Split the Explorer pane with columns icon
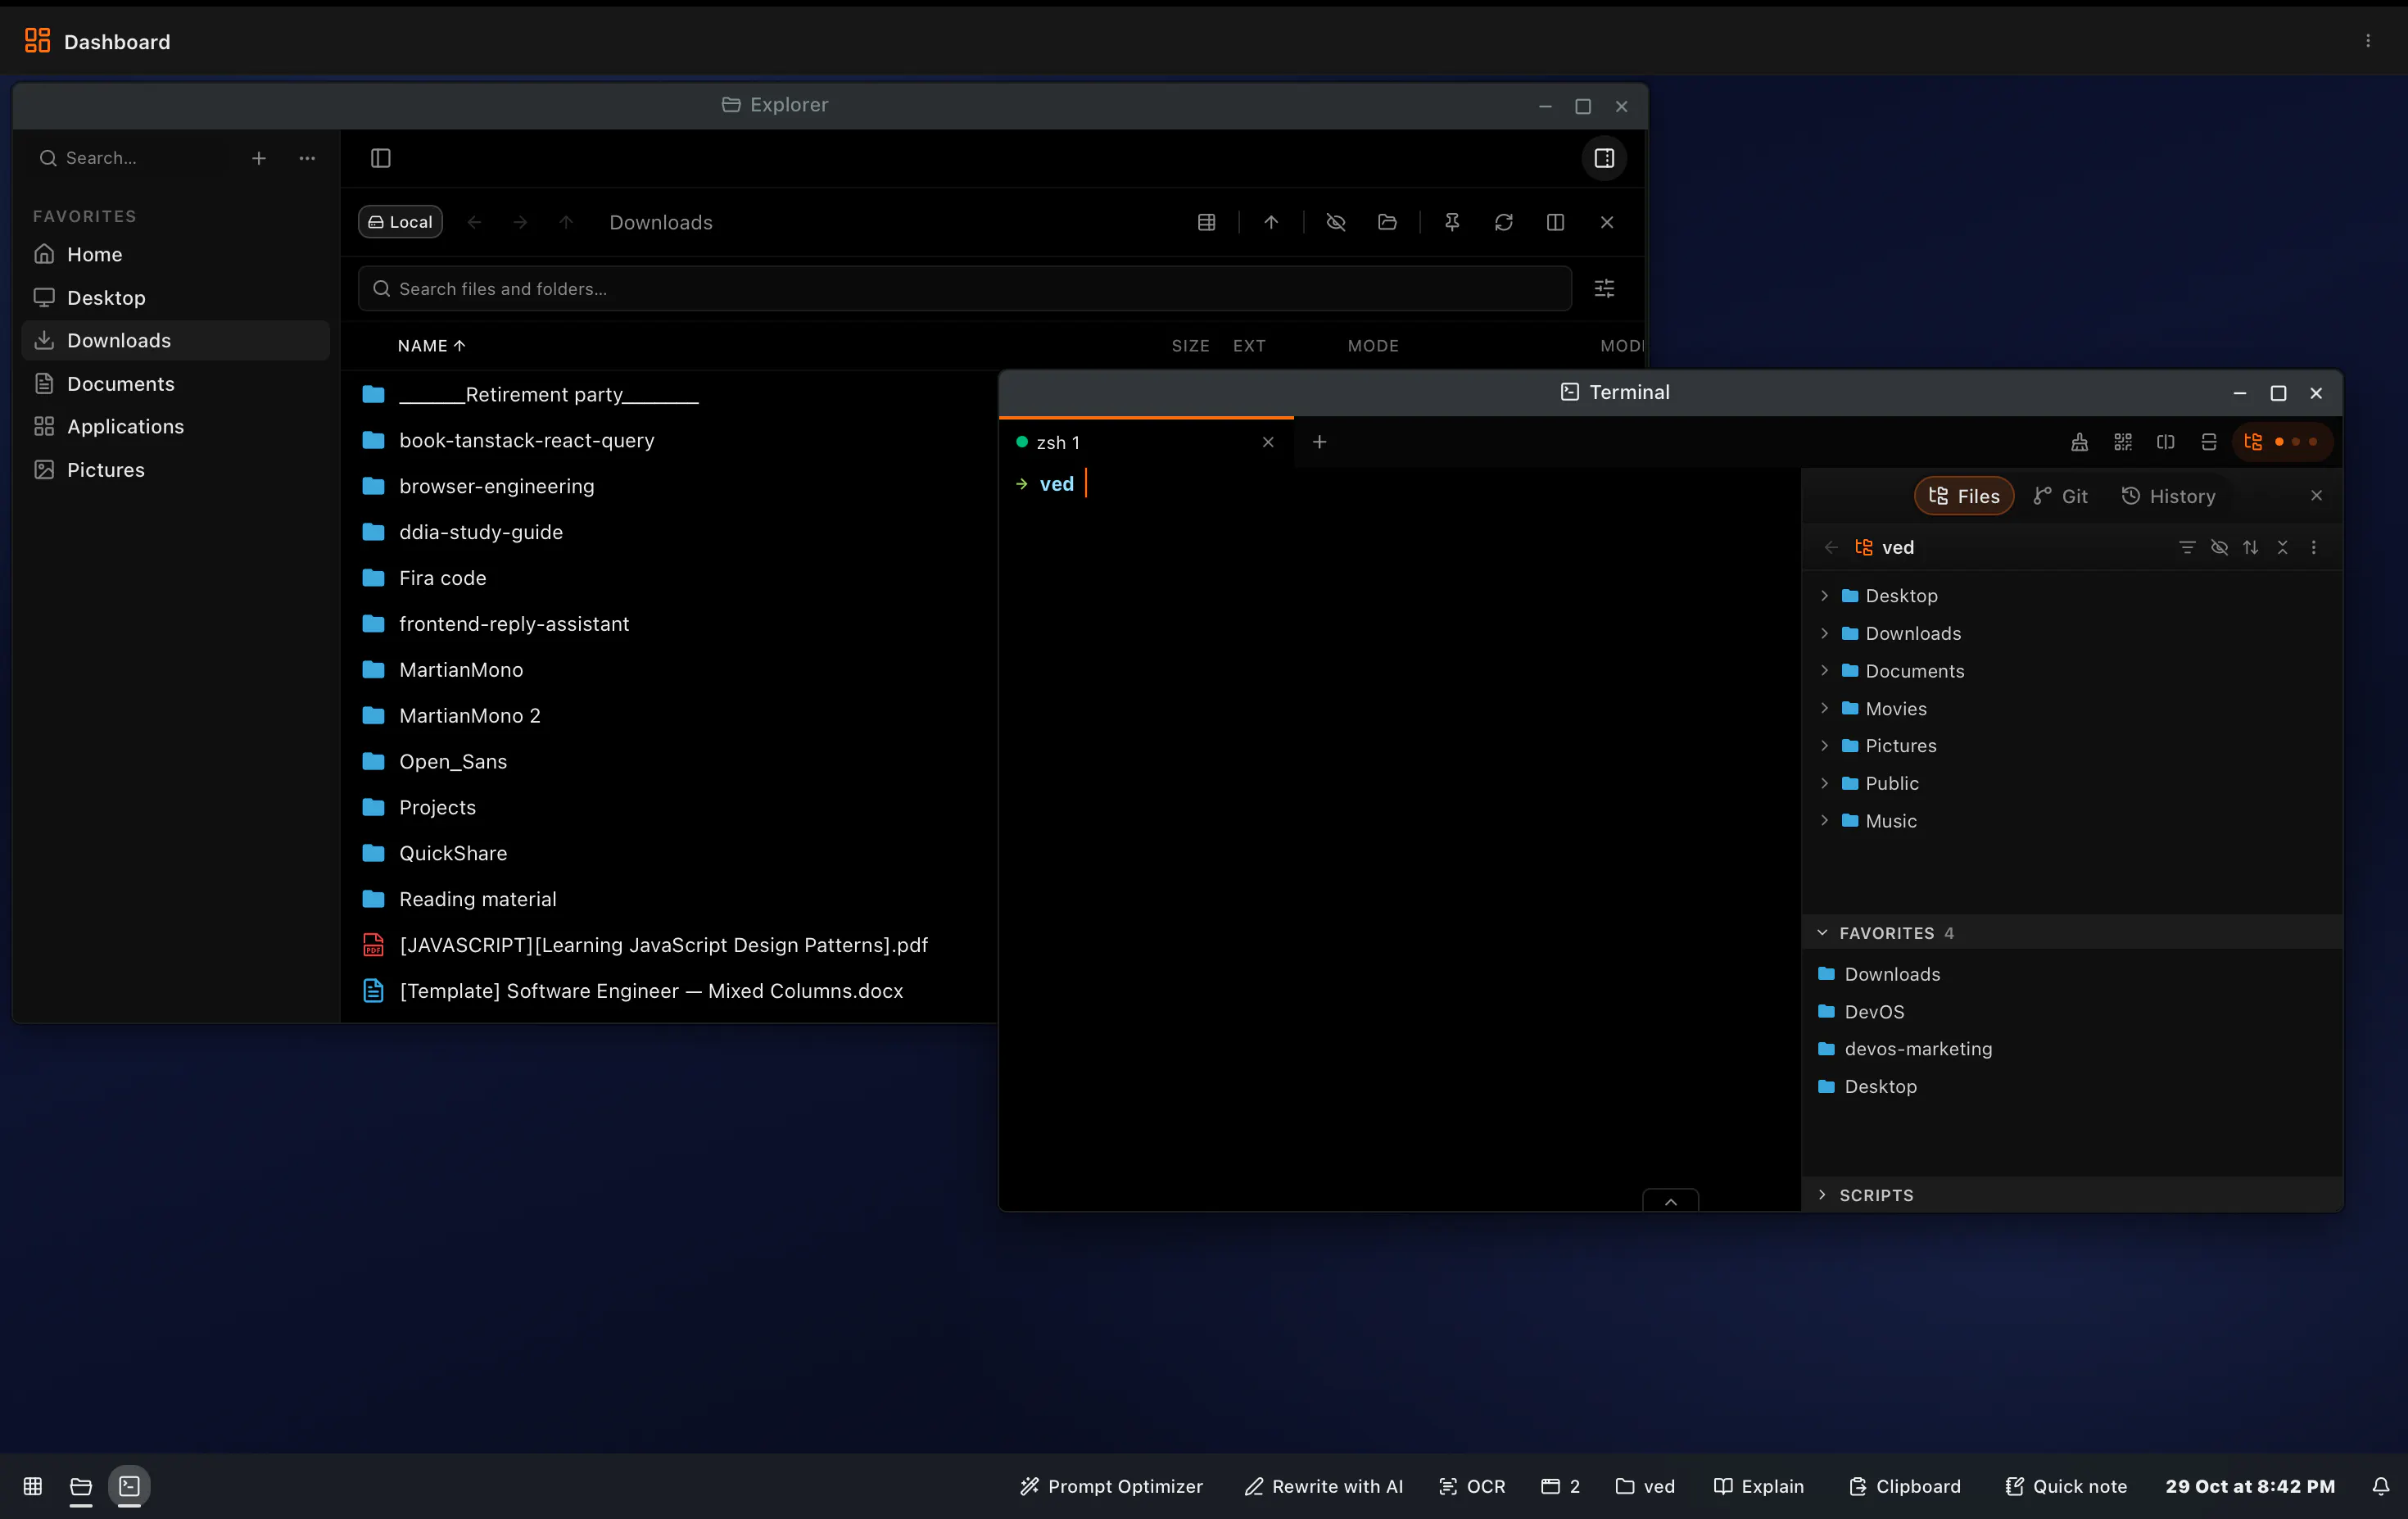The width and height of the screenshot is (2408, 1519). tap(1555, 222)
